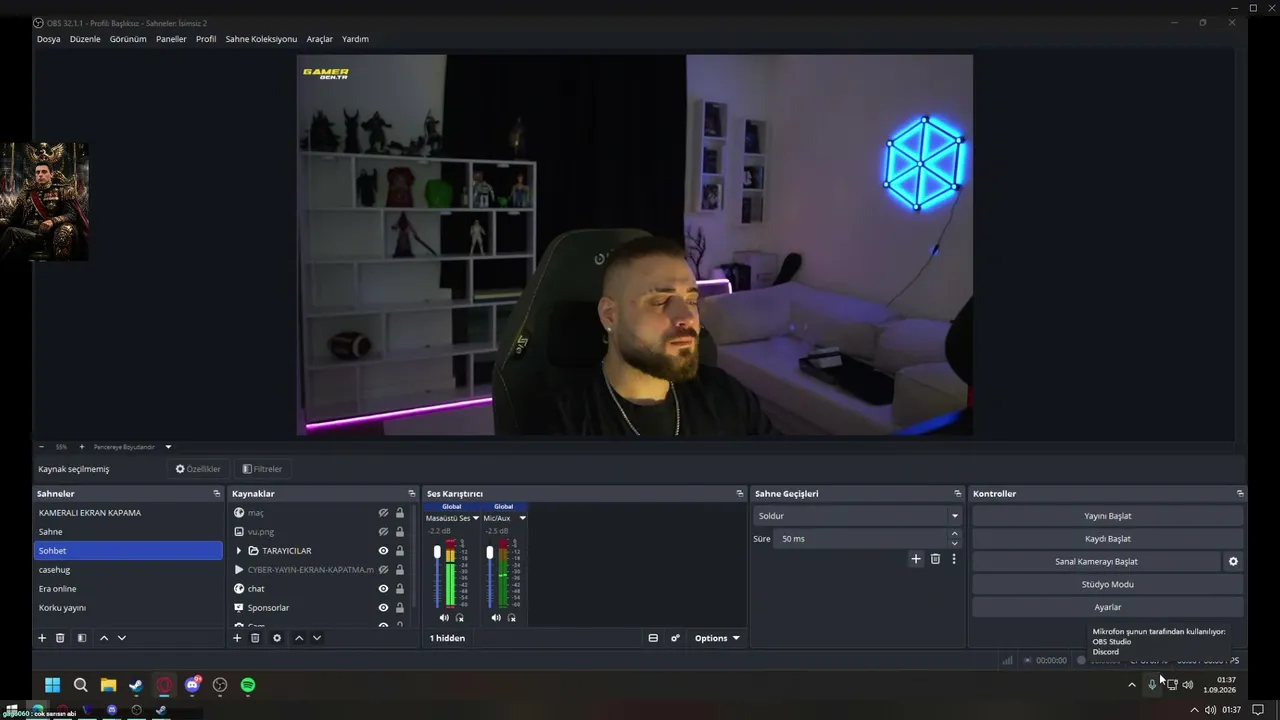Open scene filters icon in the Sahneler toolbar
Screen dimensions: 1280x720
coord(82,638)
